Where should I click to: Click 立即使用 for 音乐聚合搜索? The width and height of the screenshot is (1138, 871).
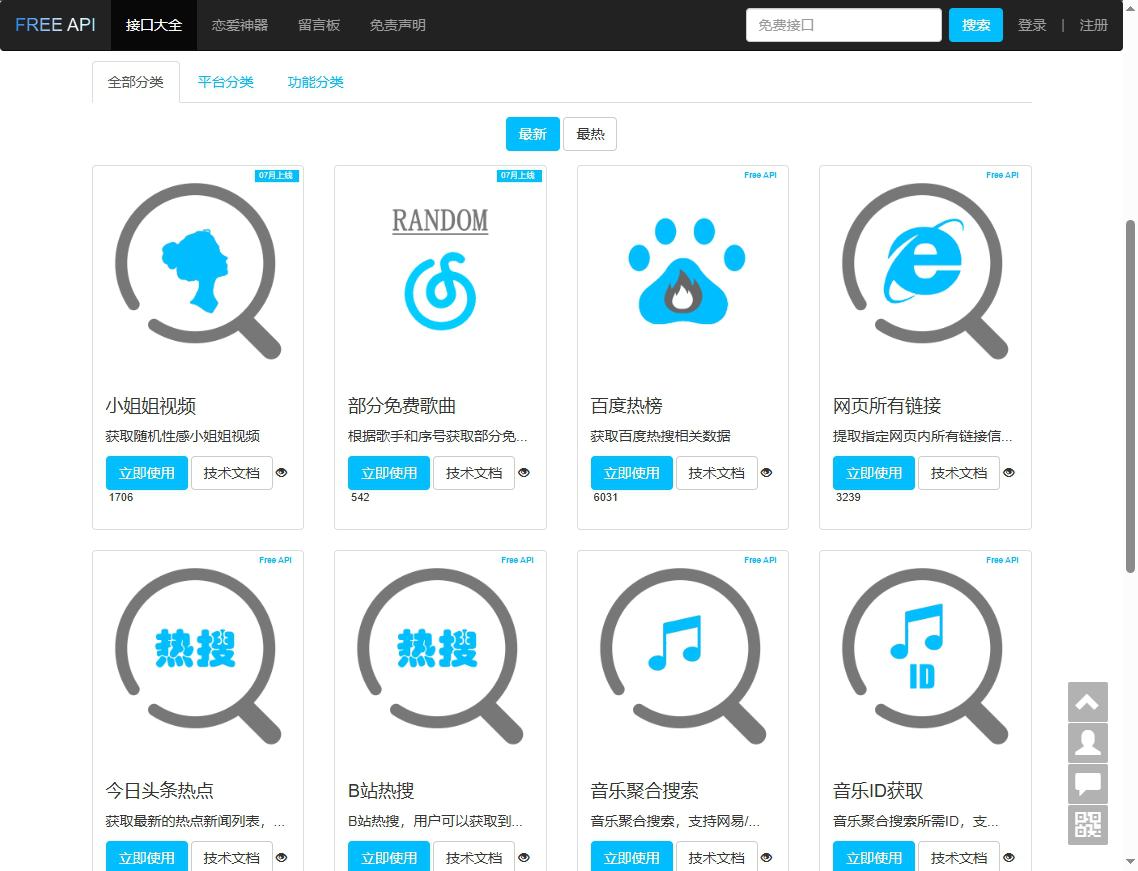(x=631, y=856)
